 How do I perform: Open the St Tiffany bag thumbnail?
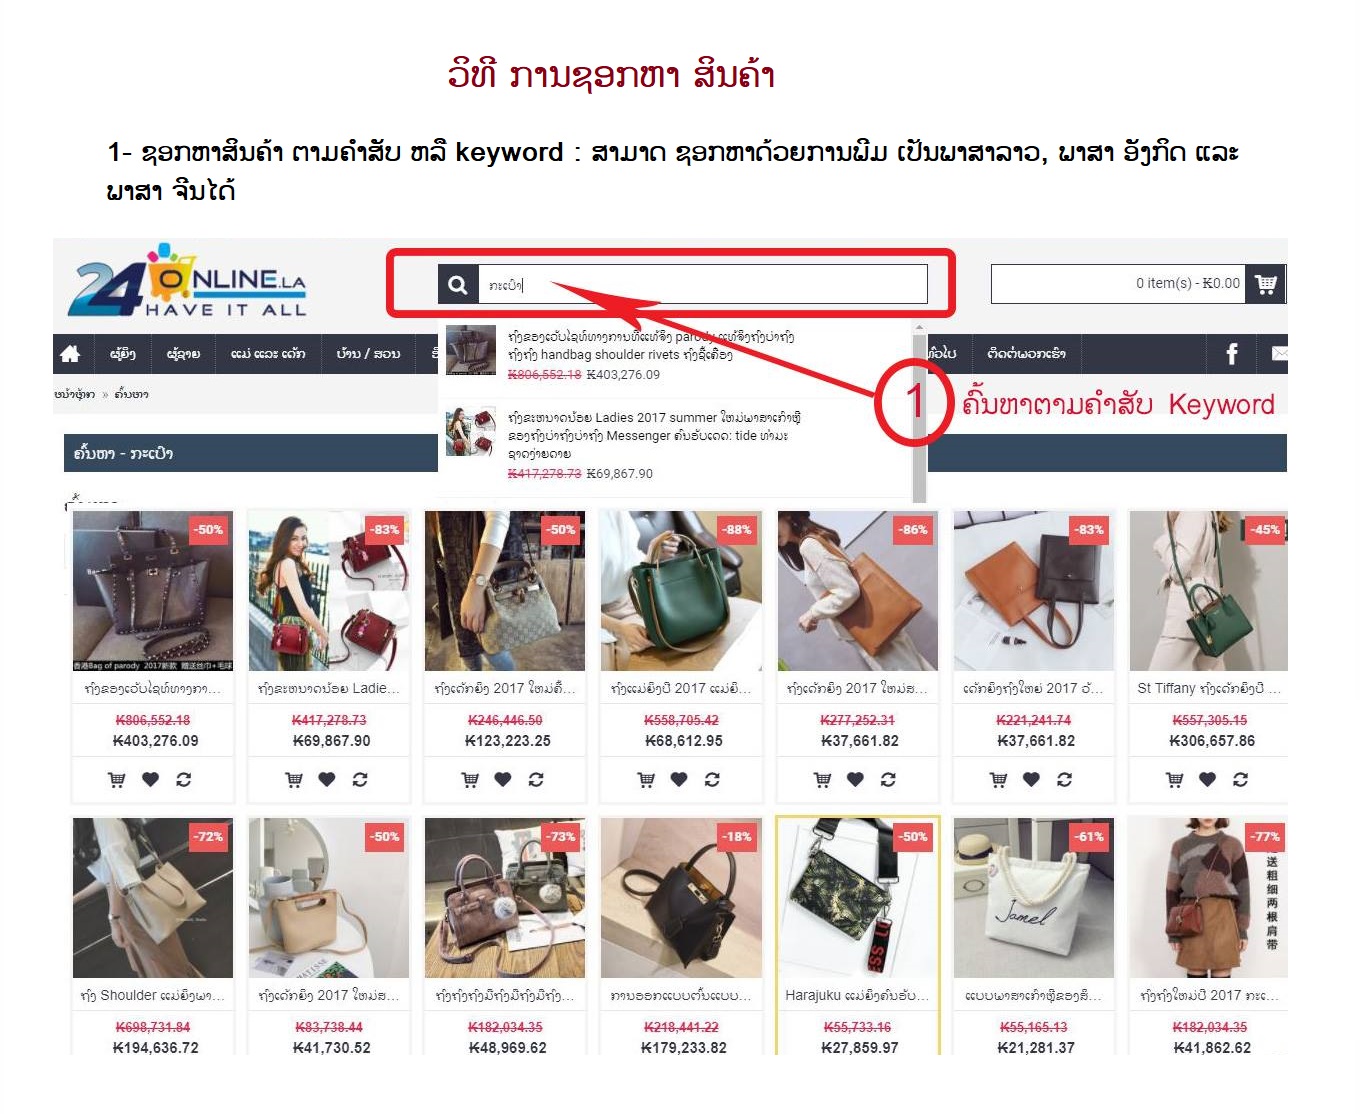pos(1208,590)
